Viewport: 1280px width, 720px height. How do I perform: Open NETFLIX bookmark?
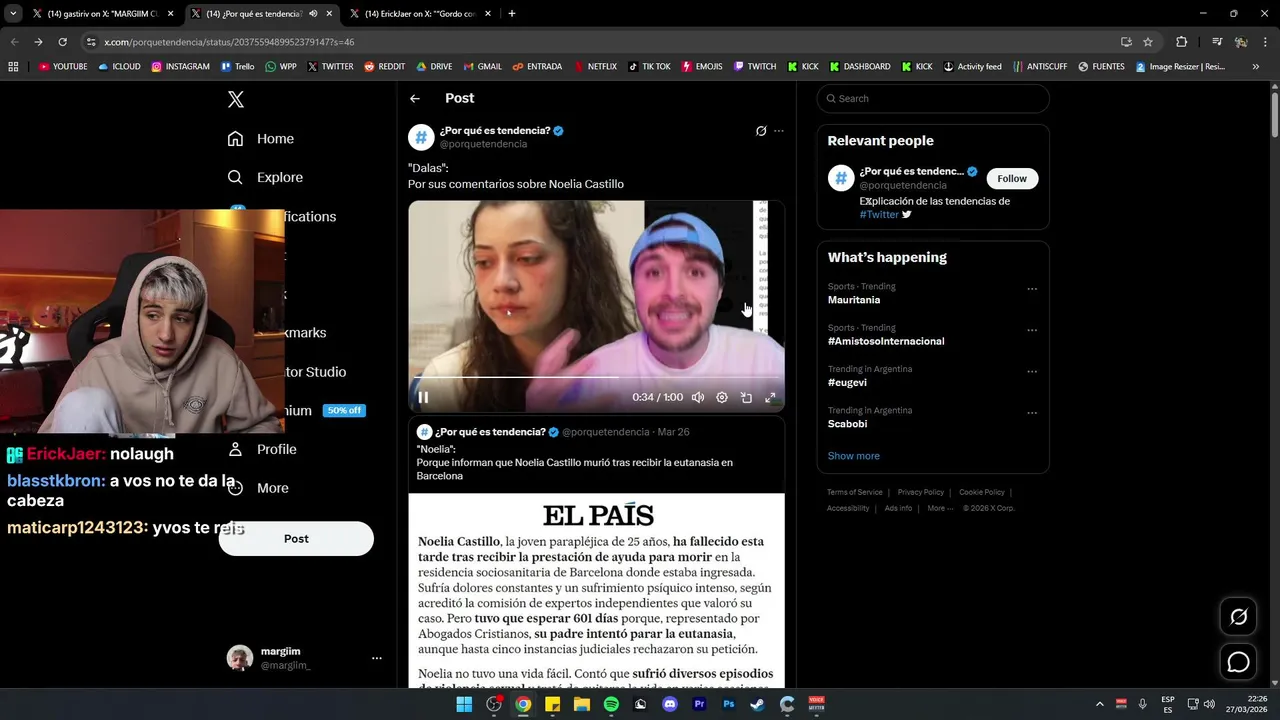[595, 67]
